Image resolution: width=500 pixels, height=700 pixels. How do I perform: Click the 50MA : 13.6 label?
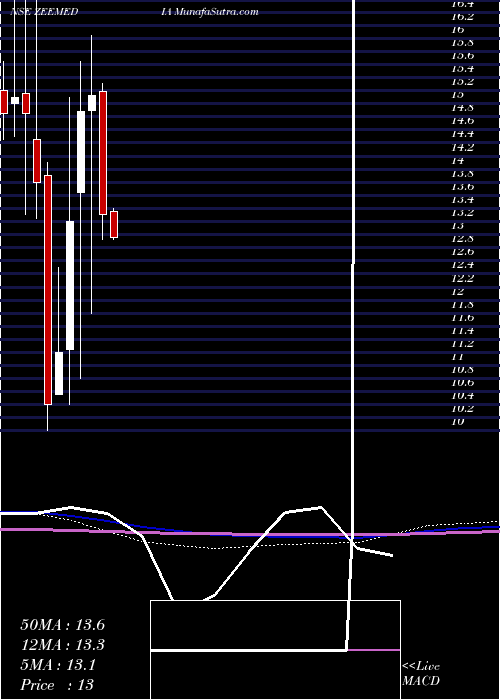62,625
